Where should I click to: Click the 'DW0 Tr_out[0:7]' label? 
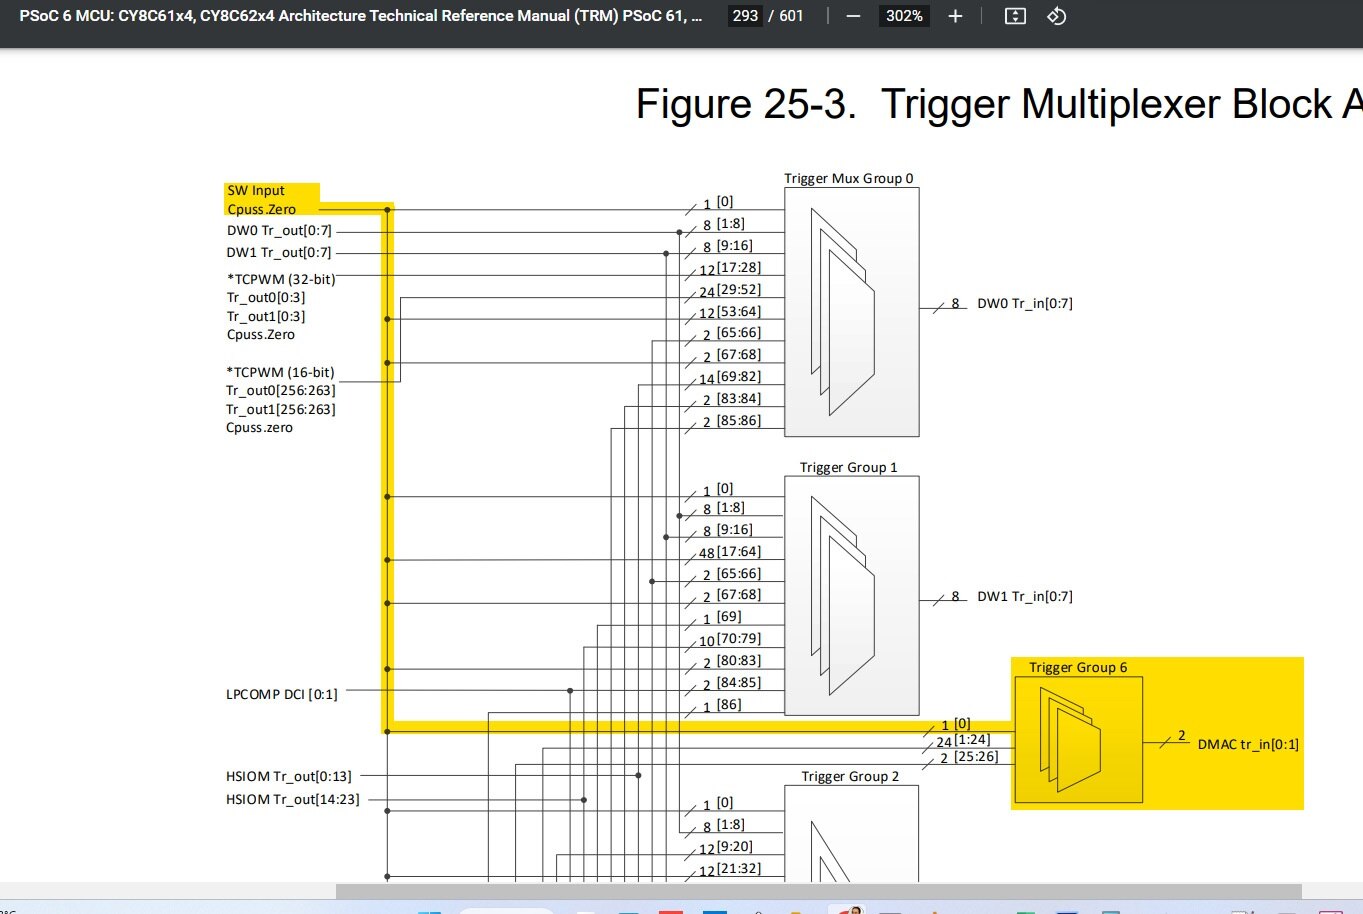coord(279,231)
